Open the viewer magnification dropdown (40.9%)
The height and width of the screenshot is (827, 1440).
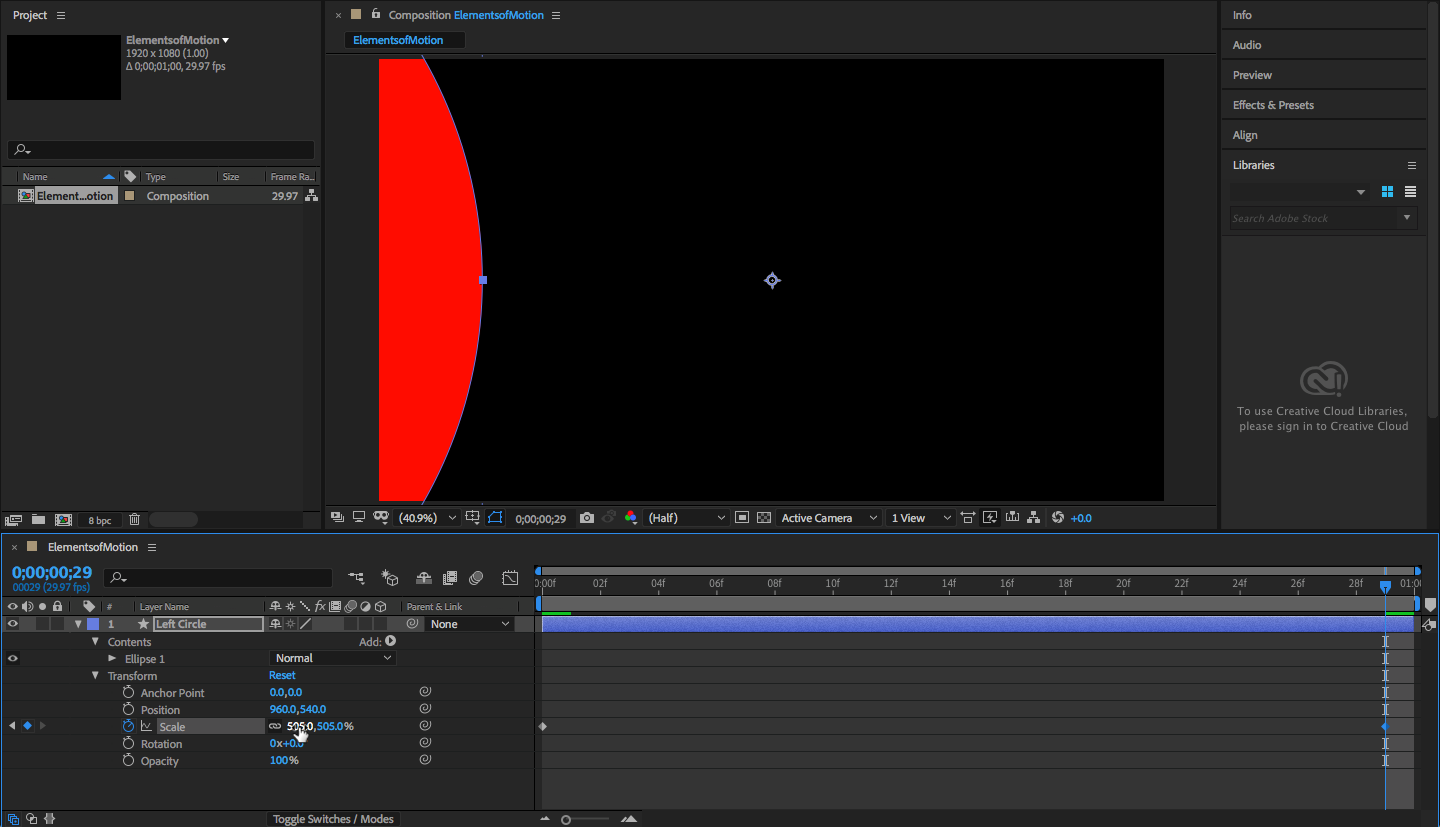tap(429, 518)
